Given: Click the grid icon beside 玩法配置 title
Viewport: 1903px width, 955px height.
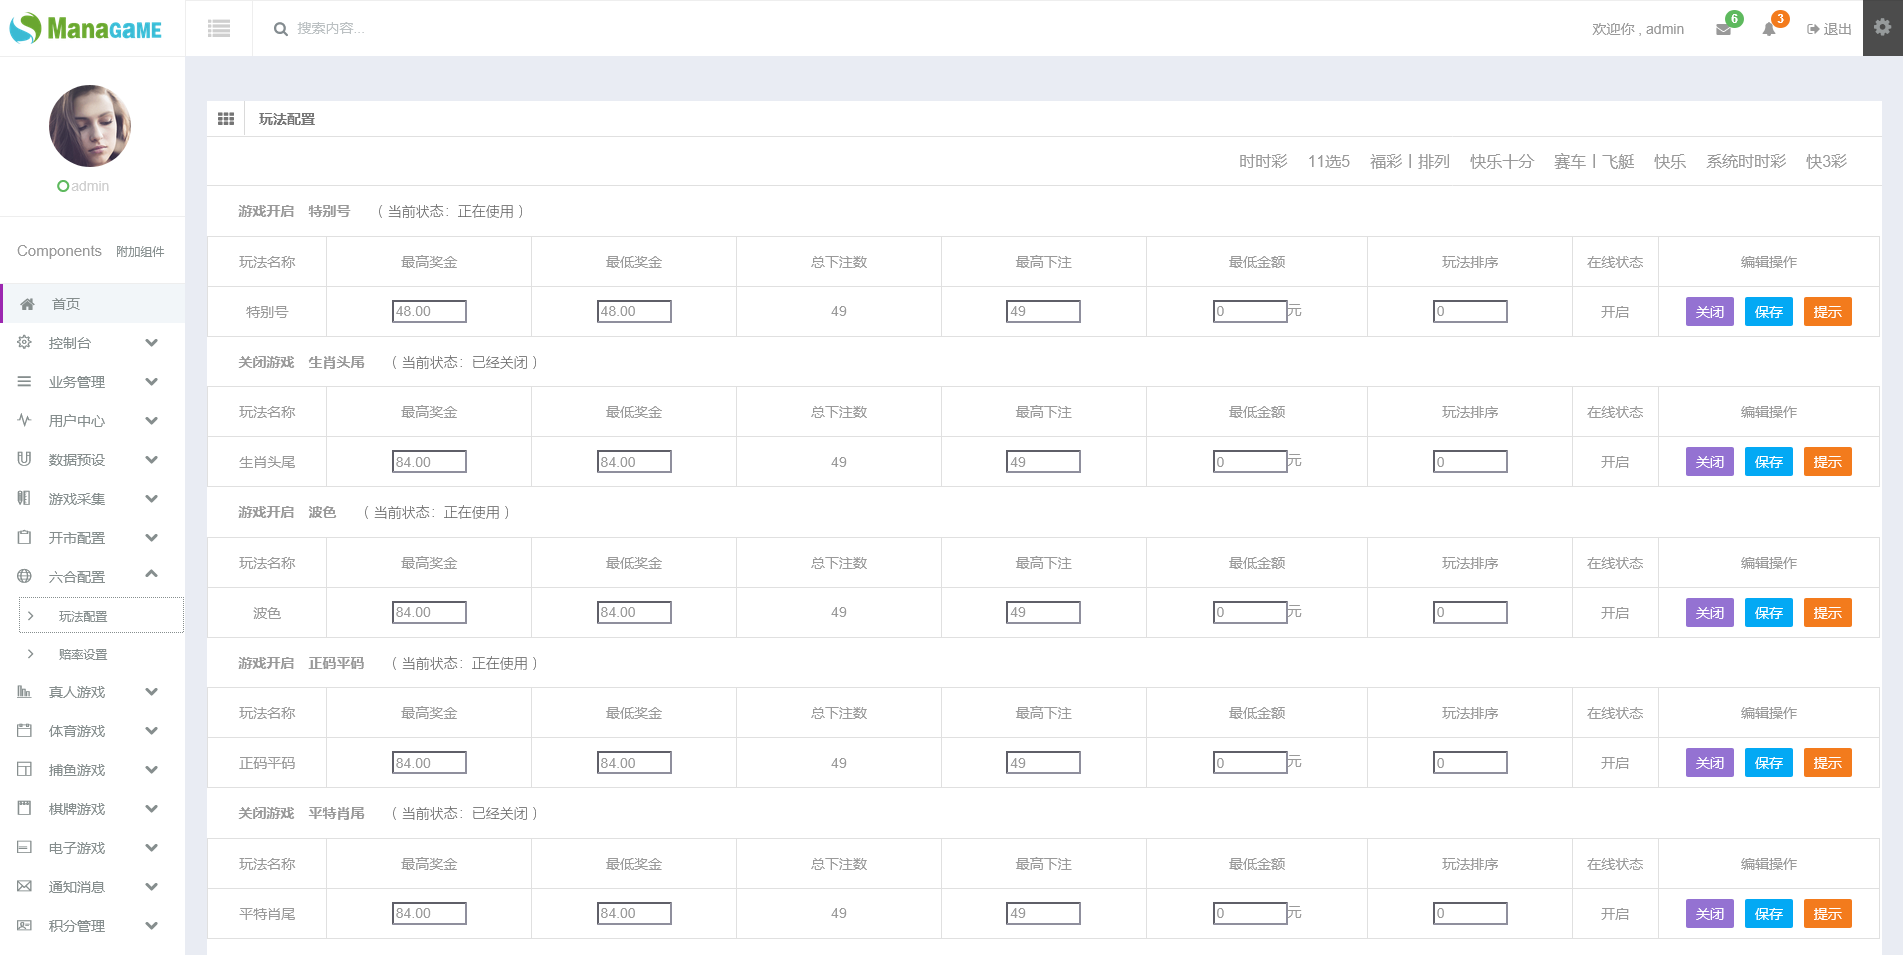Looking at the screenshot, I should coord(226,119).
